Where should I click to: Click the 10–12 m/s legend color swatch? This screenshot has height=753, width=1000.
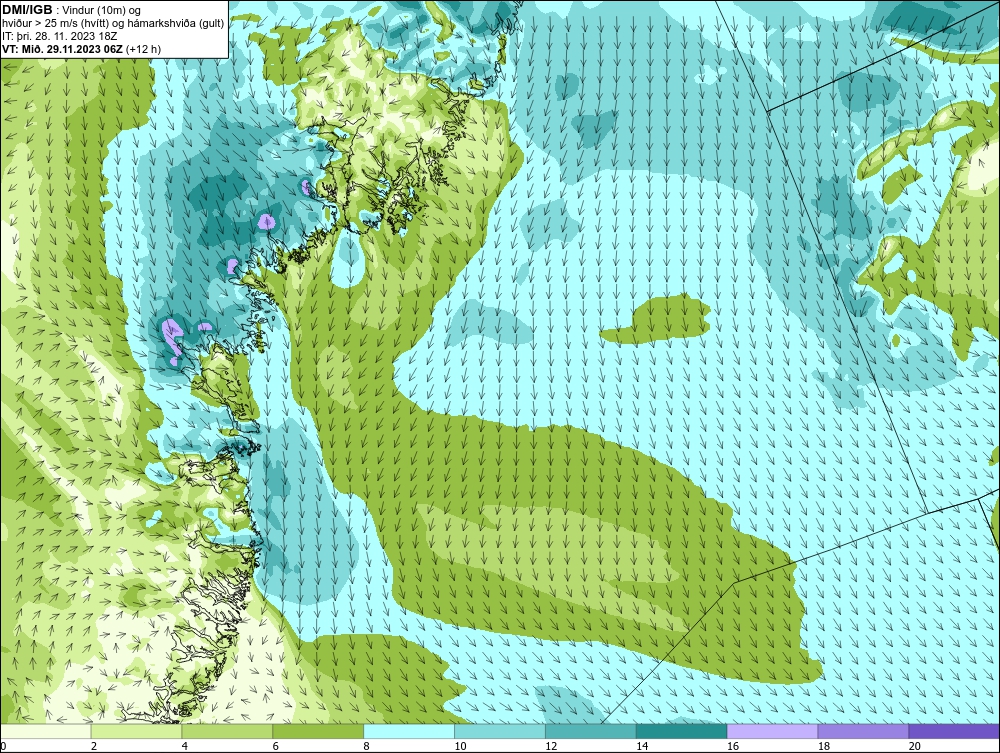(500, 731)
